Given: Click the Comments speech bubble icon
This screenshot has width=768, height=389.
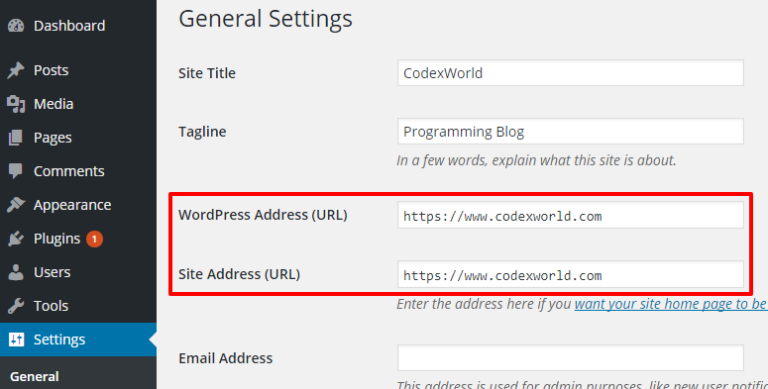Looking at the screenshot, I should point(16,171).
